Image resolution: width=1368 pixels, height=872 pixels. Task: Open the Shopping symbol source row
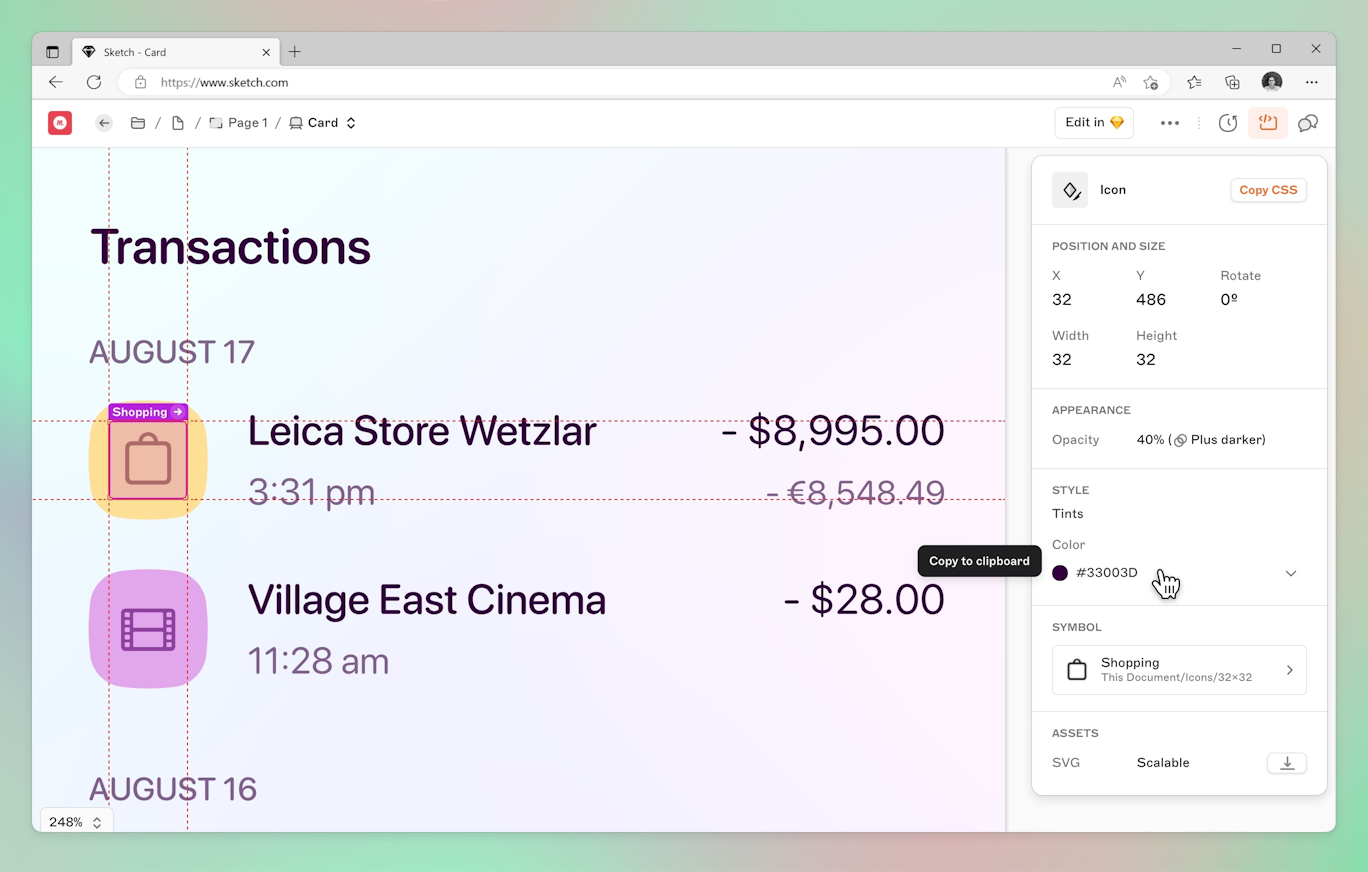point(1179,670)
